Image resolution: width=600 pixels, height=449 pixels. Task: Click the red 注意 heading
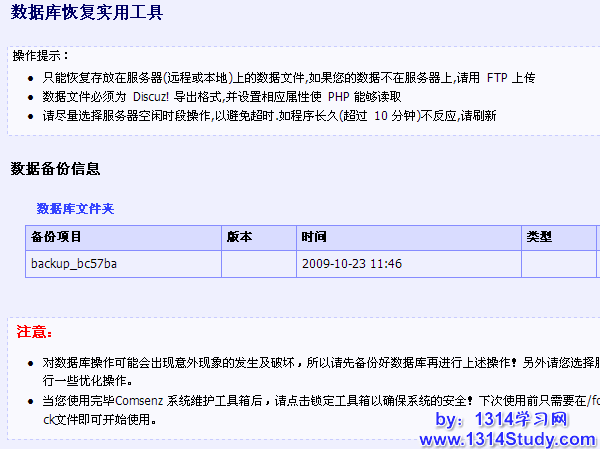click(35, 331)
